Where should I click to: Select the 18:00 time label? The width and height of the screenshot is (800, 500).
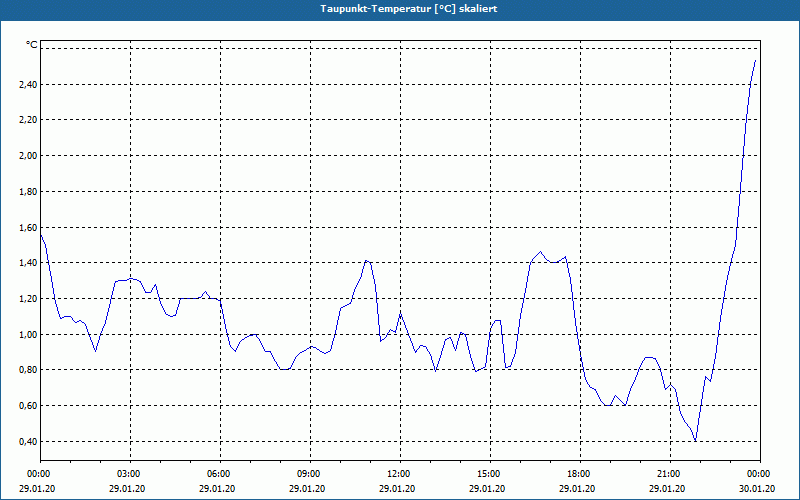tap(580, 474)
